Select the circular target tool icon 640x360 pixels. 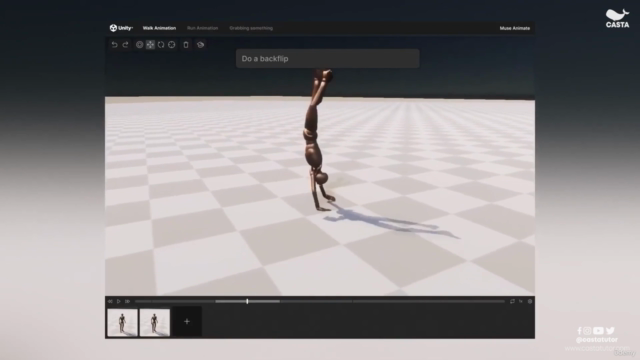[x=140, y=44]
